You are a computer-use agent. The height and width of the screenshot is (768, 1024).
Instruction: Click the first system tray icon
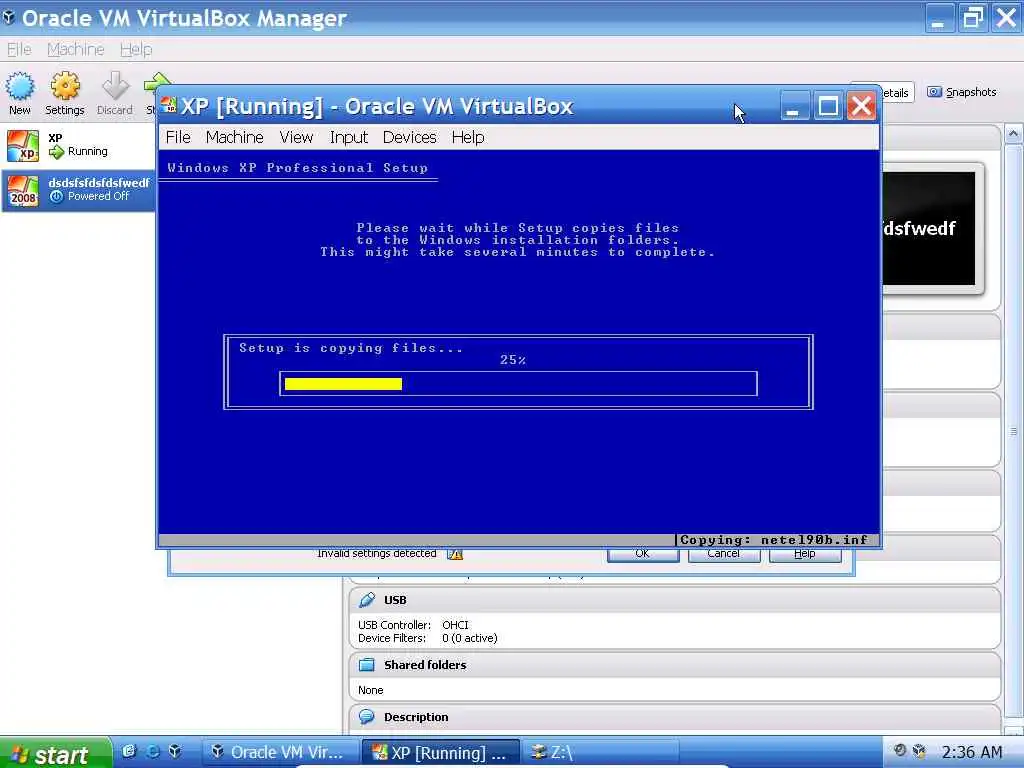(x=899, y=750)
